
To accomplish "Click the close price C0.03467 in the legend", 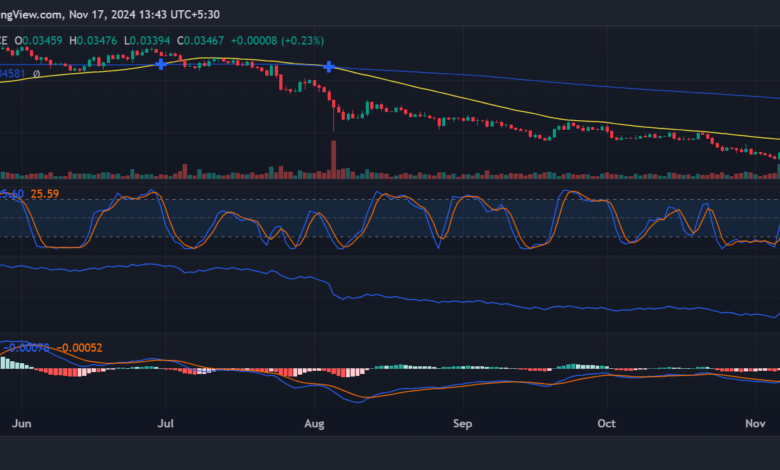I will click(x=201, y=39).
